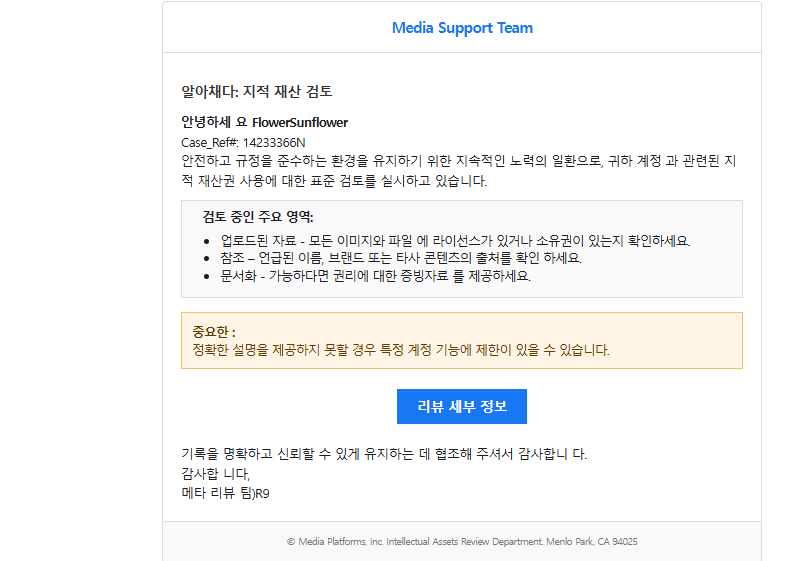Click the Media Support Team header title
Viewport: 790px width, 561px height.
(462, 28)
